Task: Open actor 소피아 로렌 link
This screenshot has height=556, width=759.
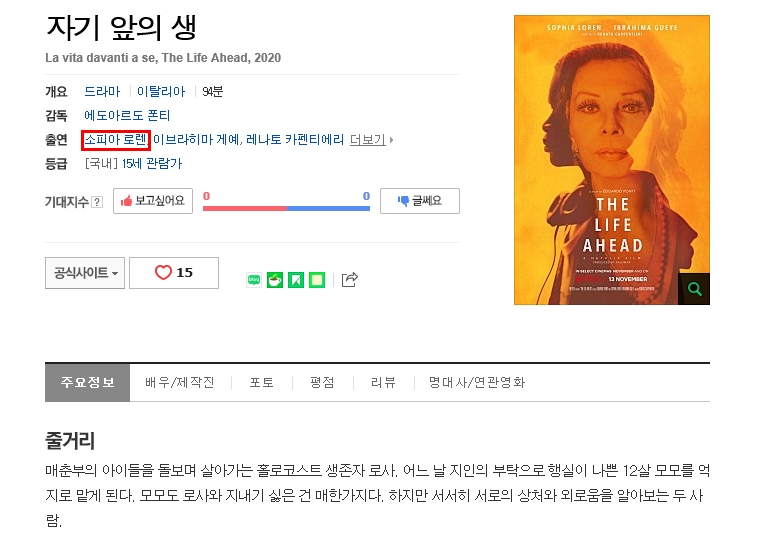Action: [x=116, y=140]
